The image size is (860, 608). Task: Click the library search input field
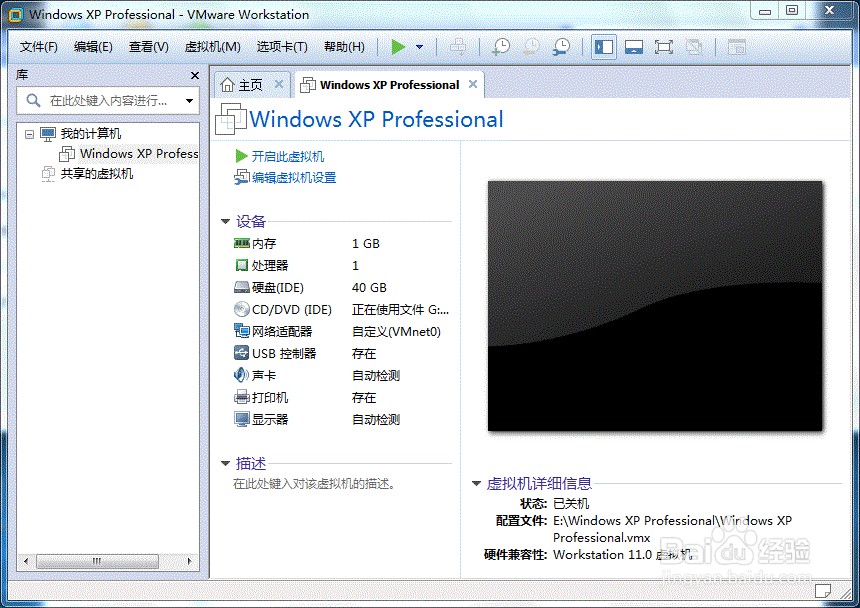point(100,101)
